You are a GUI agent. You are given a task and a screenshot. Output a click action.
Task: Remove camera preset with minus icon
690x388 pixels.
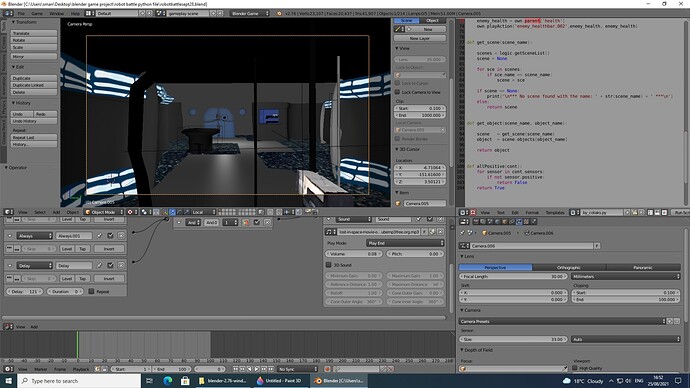click(677, 322)
